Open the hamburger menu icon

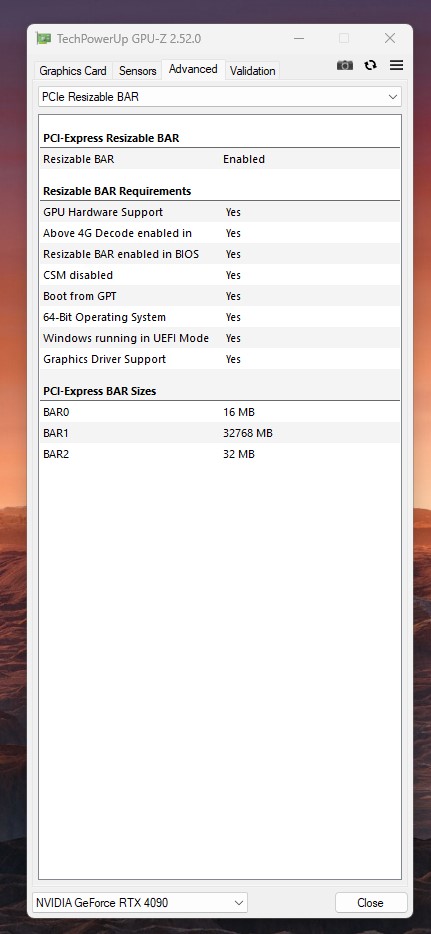coord(396,65)
